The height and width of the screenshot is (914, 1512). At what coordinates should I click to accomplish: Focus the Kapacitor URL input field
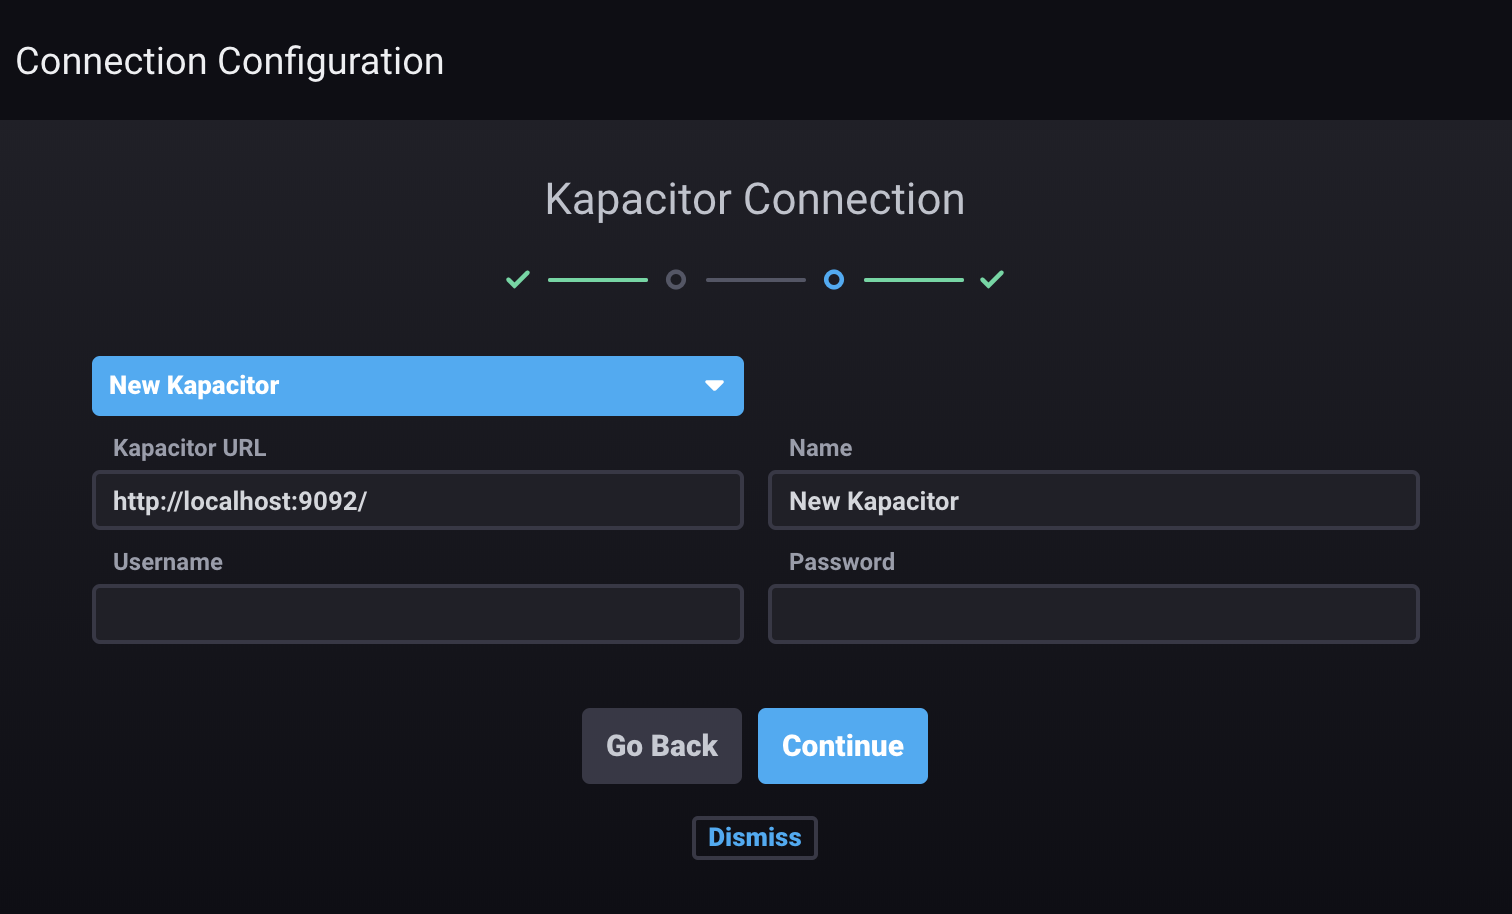(x=417, y=500)
